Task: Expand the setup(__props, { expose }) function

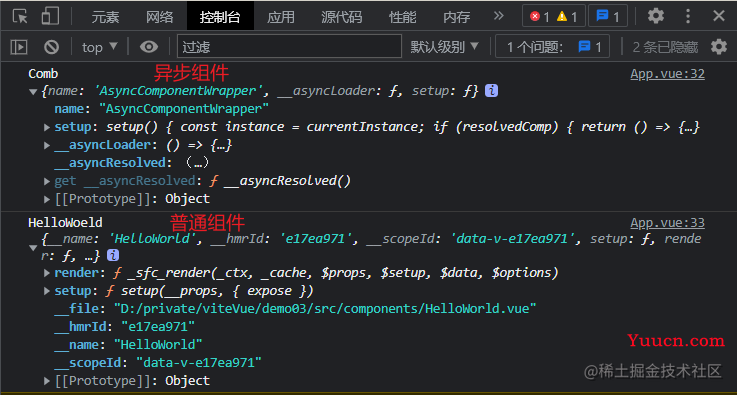Action: 47,291
